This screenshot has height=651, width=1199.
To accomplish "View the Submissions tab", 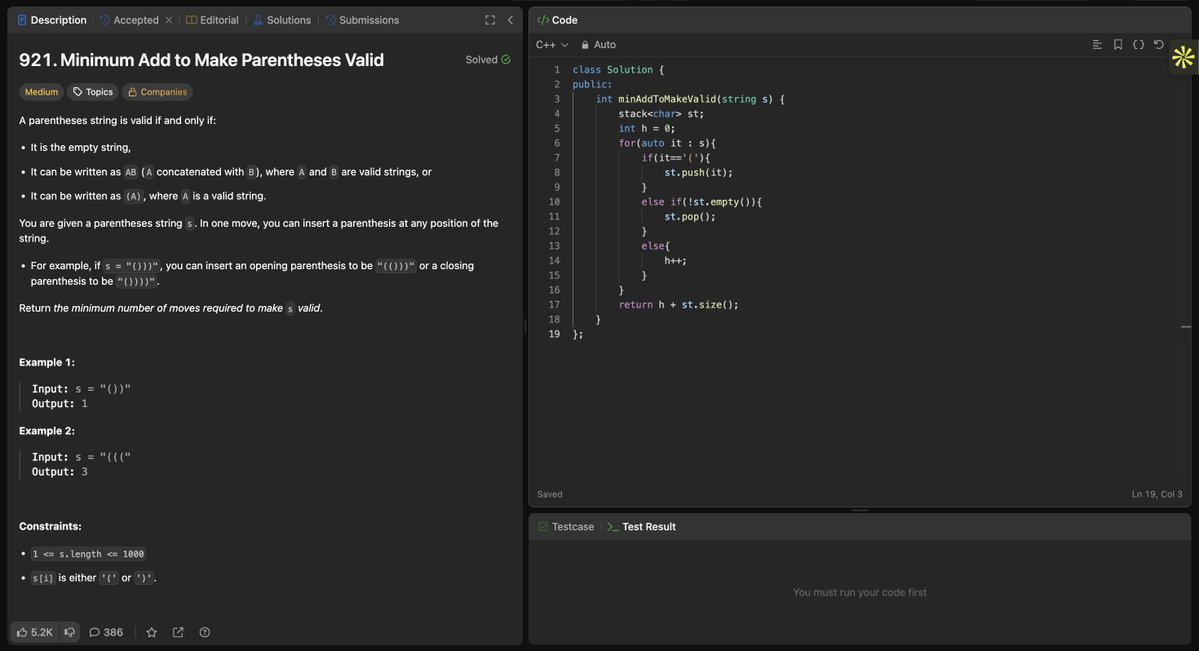I will pyautogui.click(x=362, y=20).
